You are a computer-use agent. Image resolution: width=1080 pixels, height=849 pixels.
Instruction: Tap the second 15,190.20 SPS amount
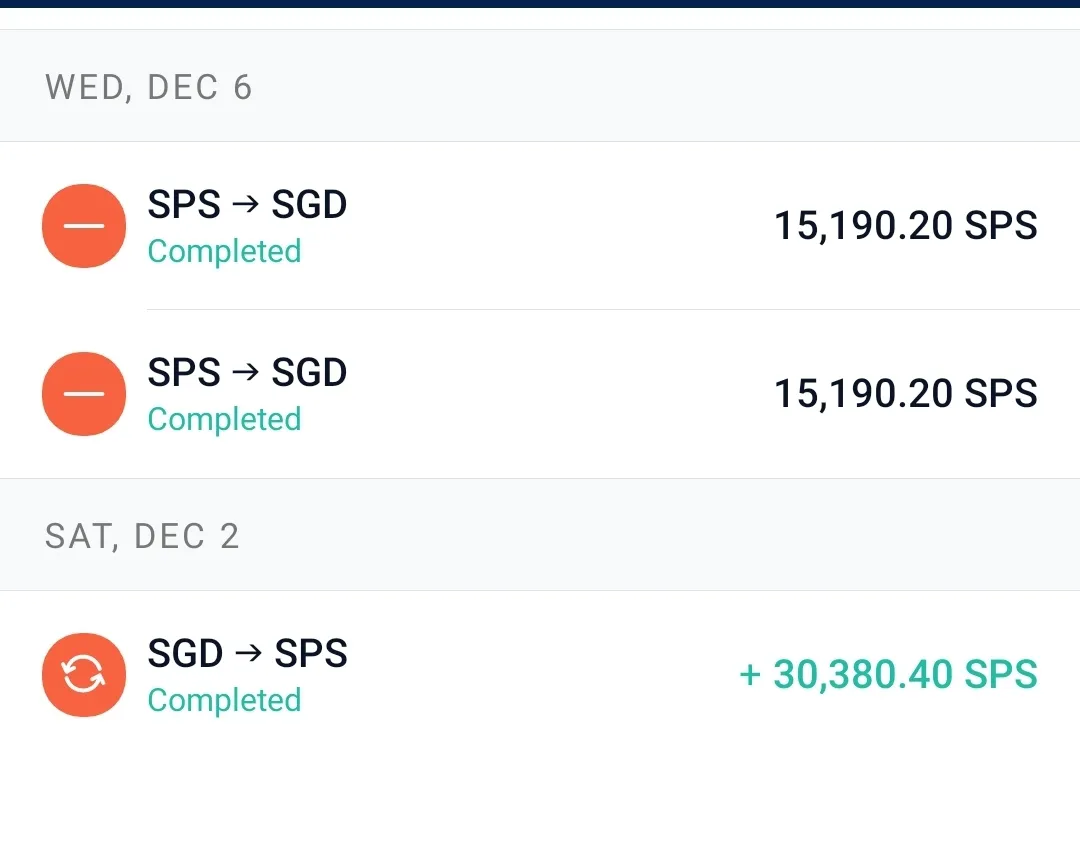pos(906,394)
